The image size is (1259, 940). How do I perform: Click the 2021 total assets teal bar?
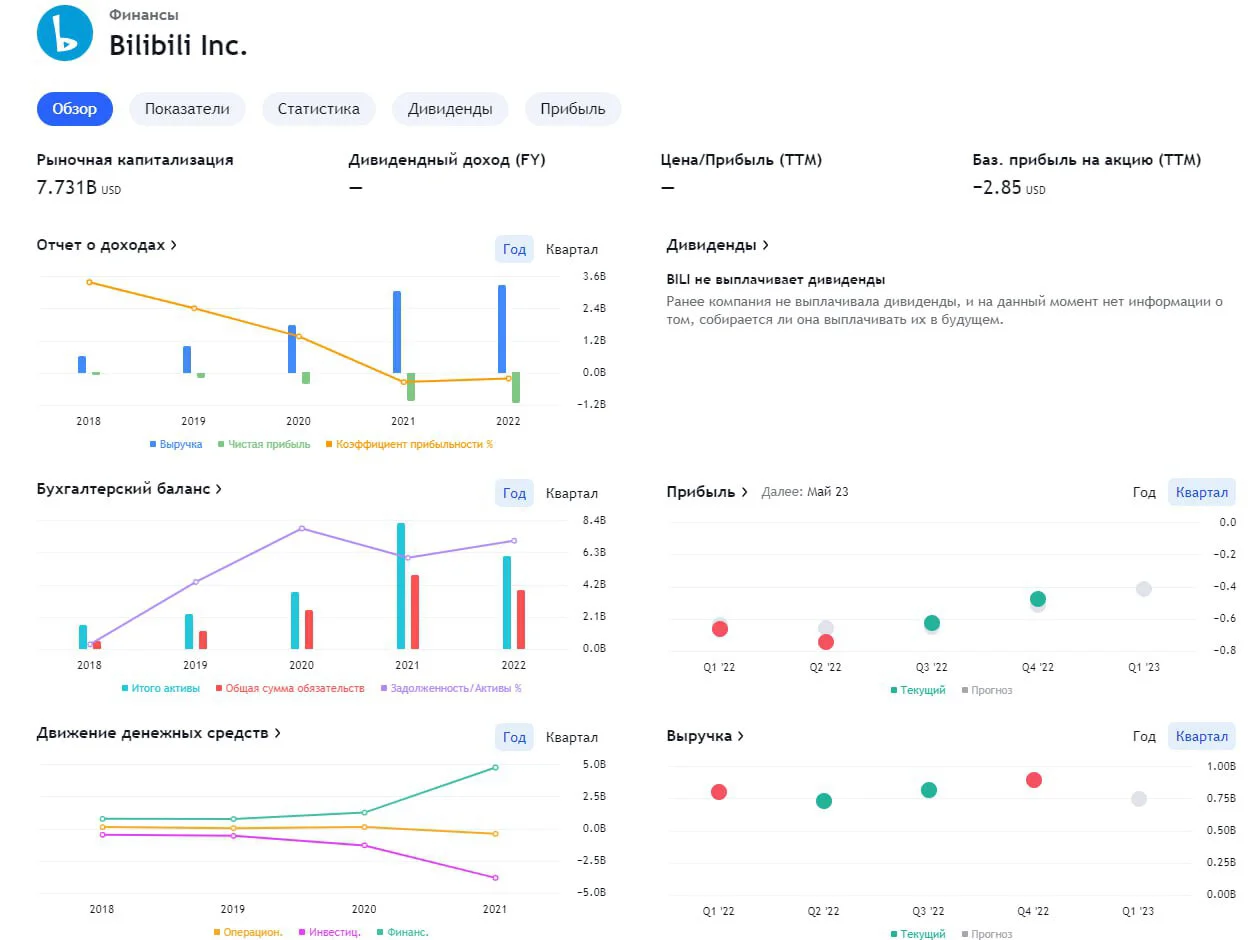[401, 586]
